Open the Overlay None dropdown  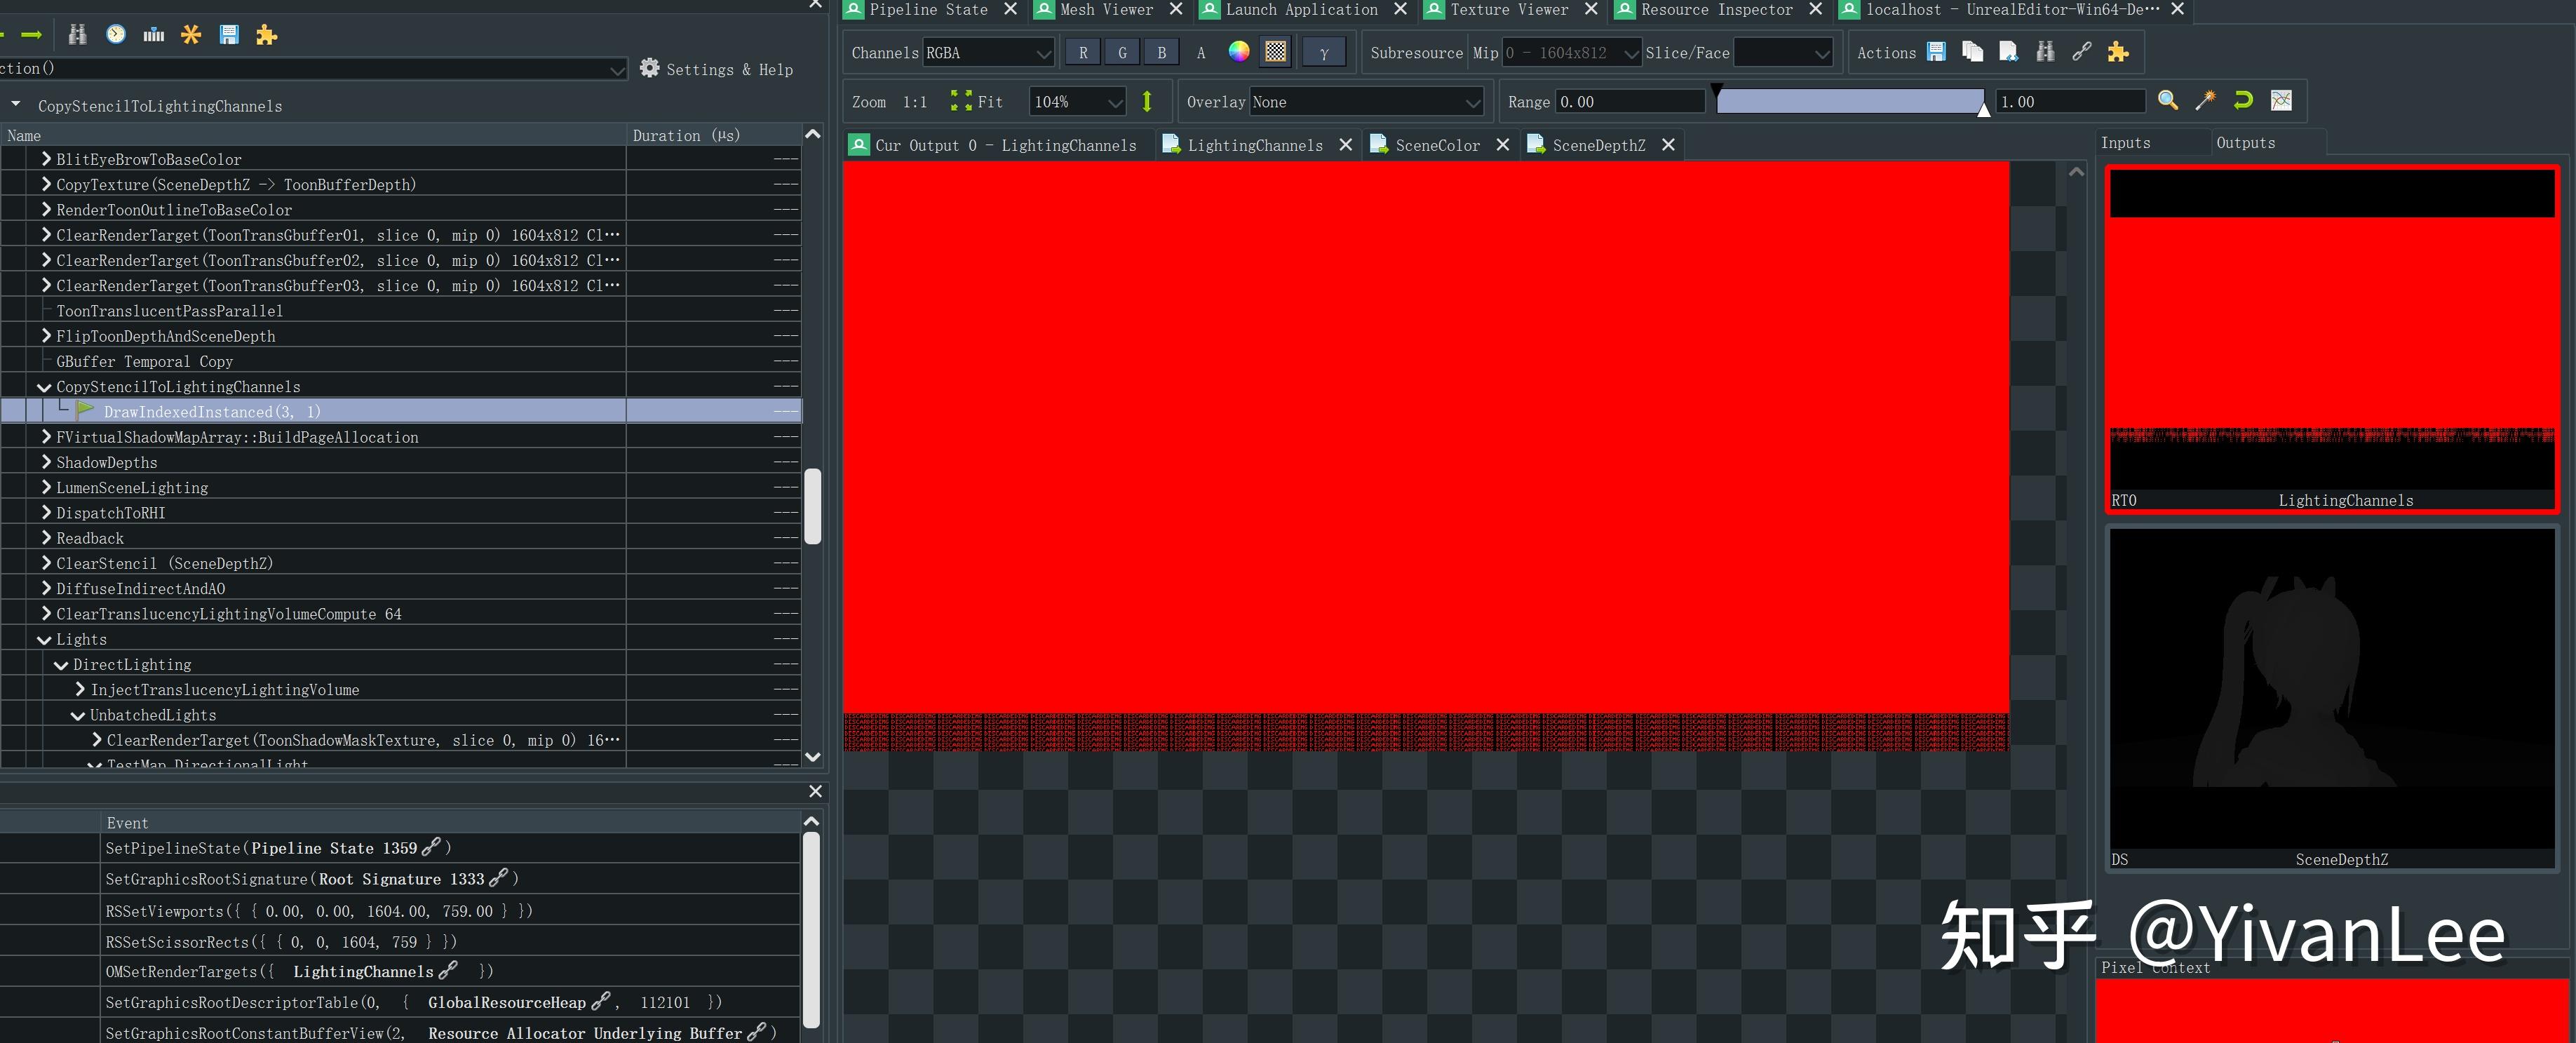(x=1365, y=102)
